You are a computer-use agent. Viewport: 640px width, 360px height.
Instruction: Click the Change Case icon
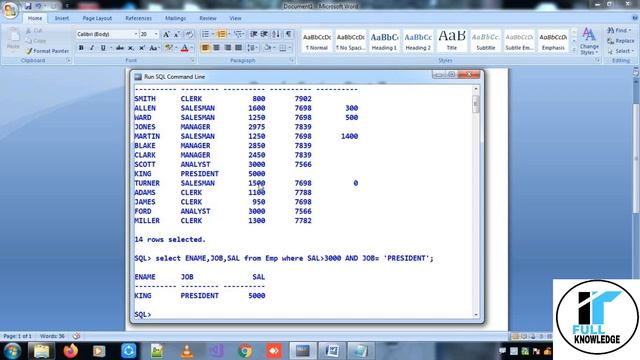[x=153, y=48]
